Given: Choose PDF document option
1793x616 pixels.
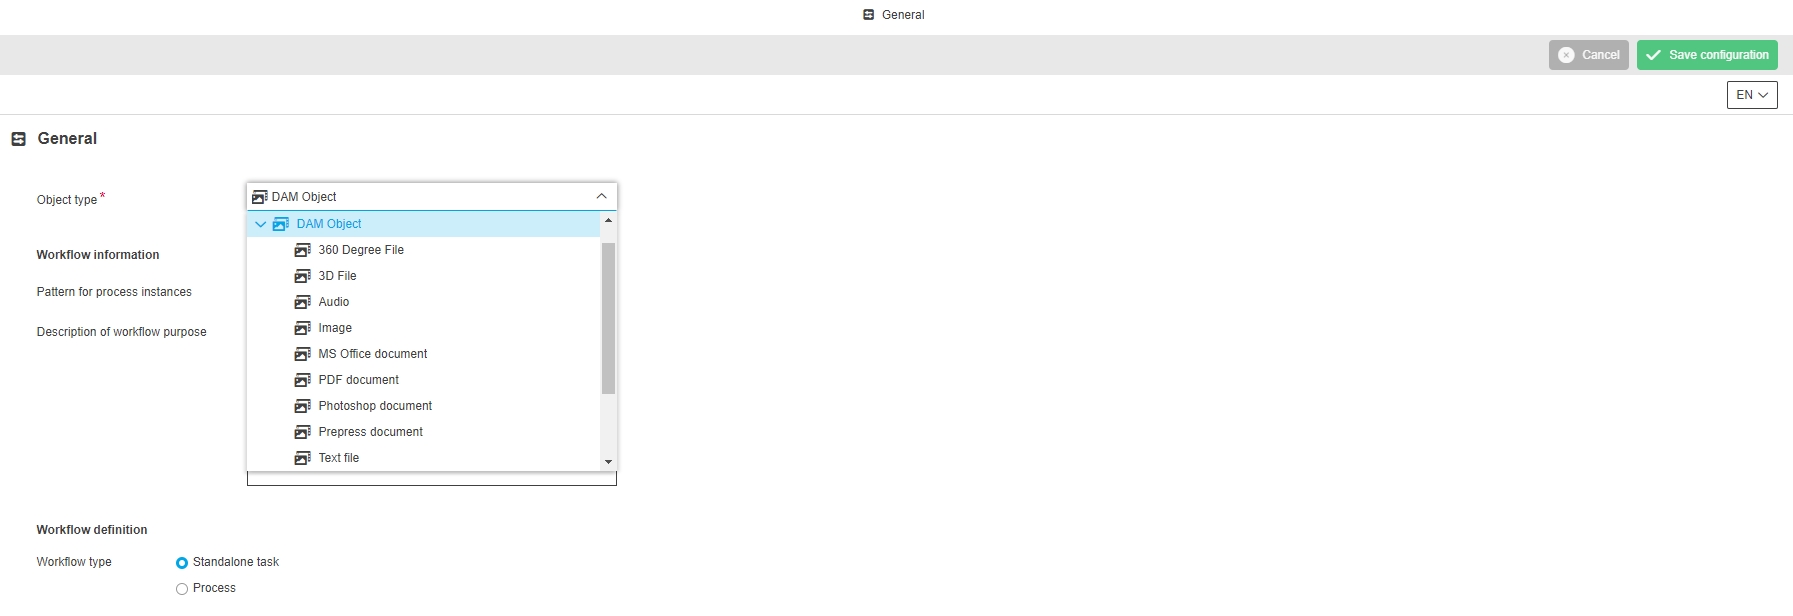Looking at the screenshot, I should coord(423,380).
